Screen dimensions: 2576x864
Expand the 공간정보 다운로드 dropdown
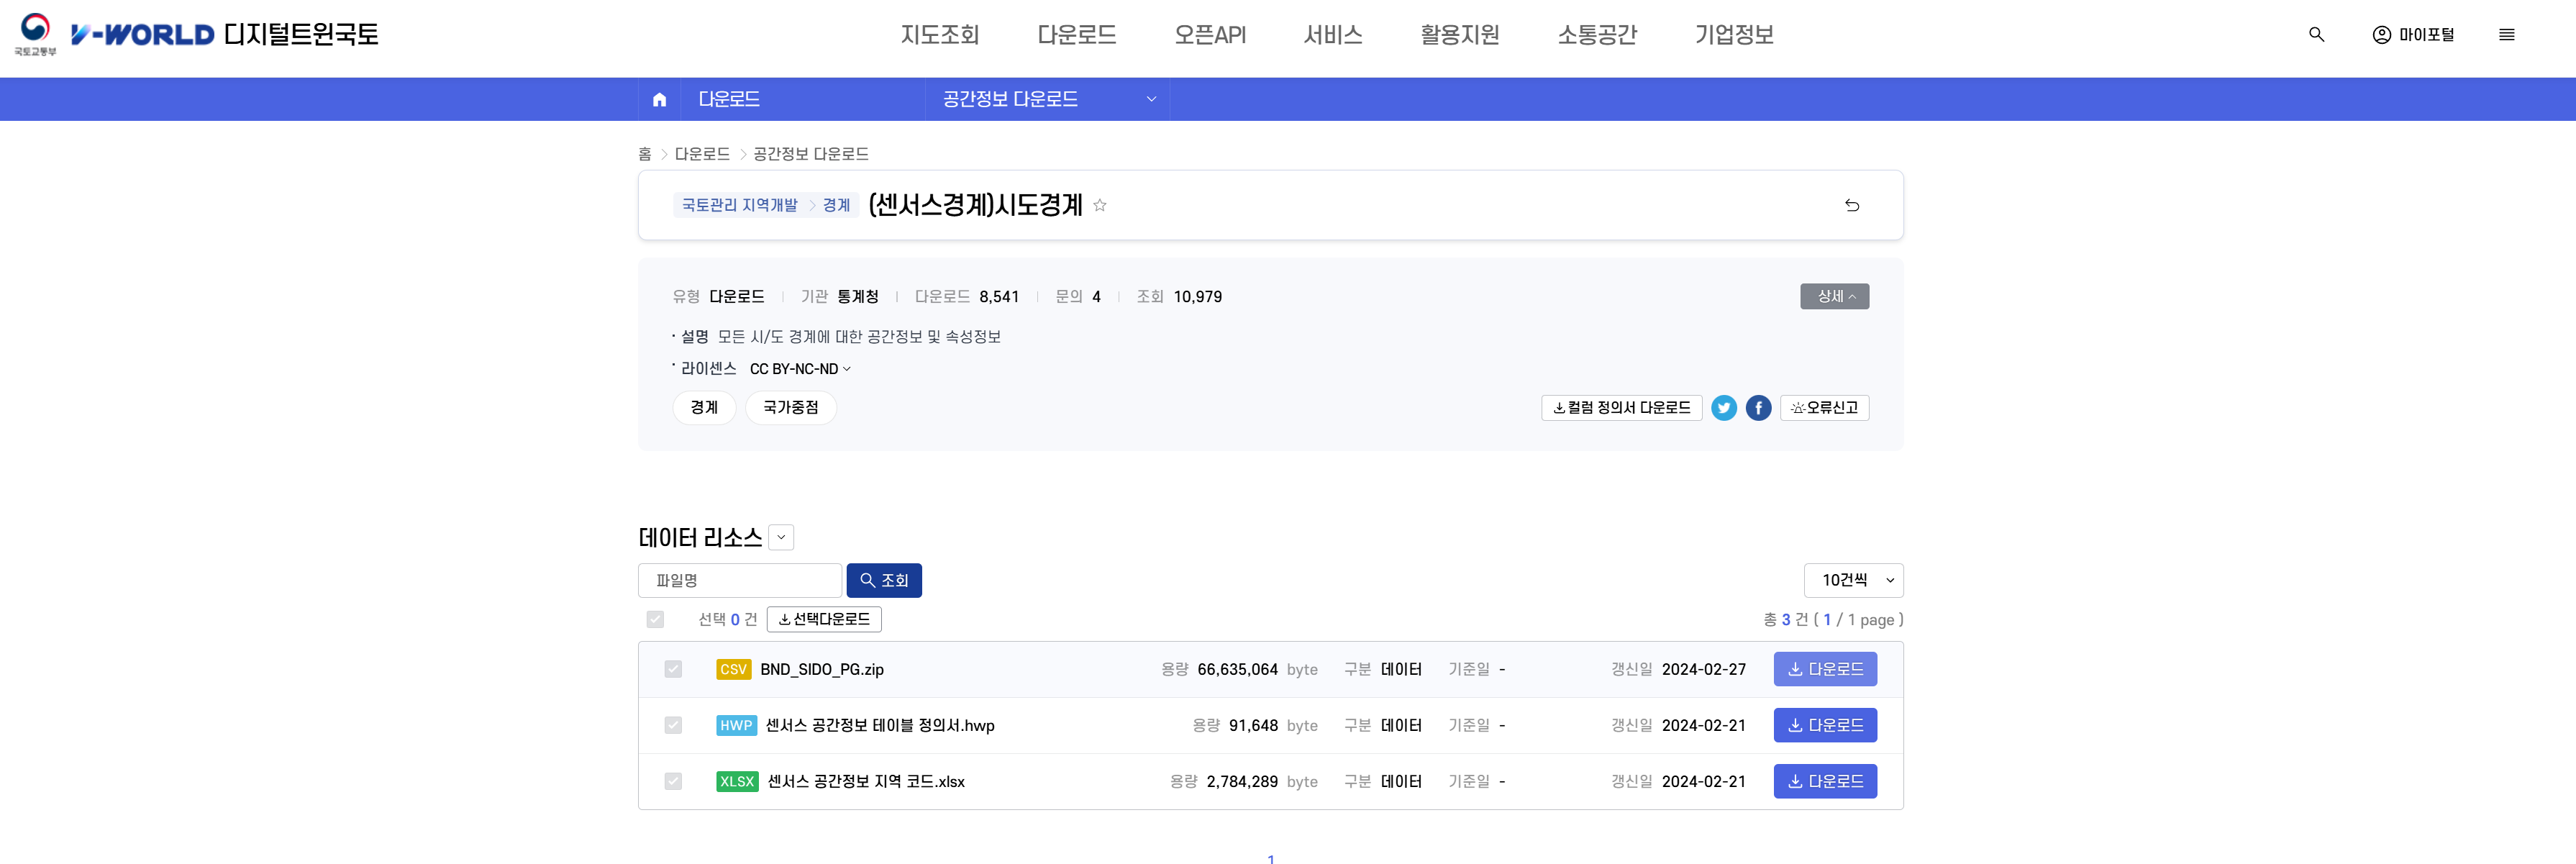pyautogui.click(x=1047, y=99)
